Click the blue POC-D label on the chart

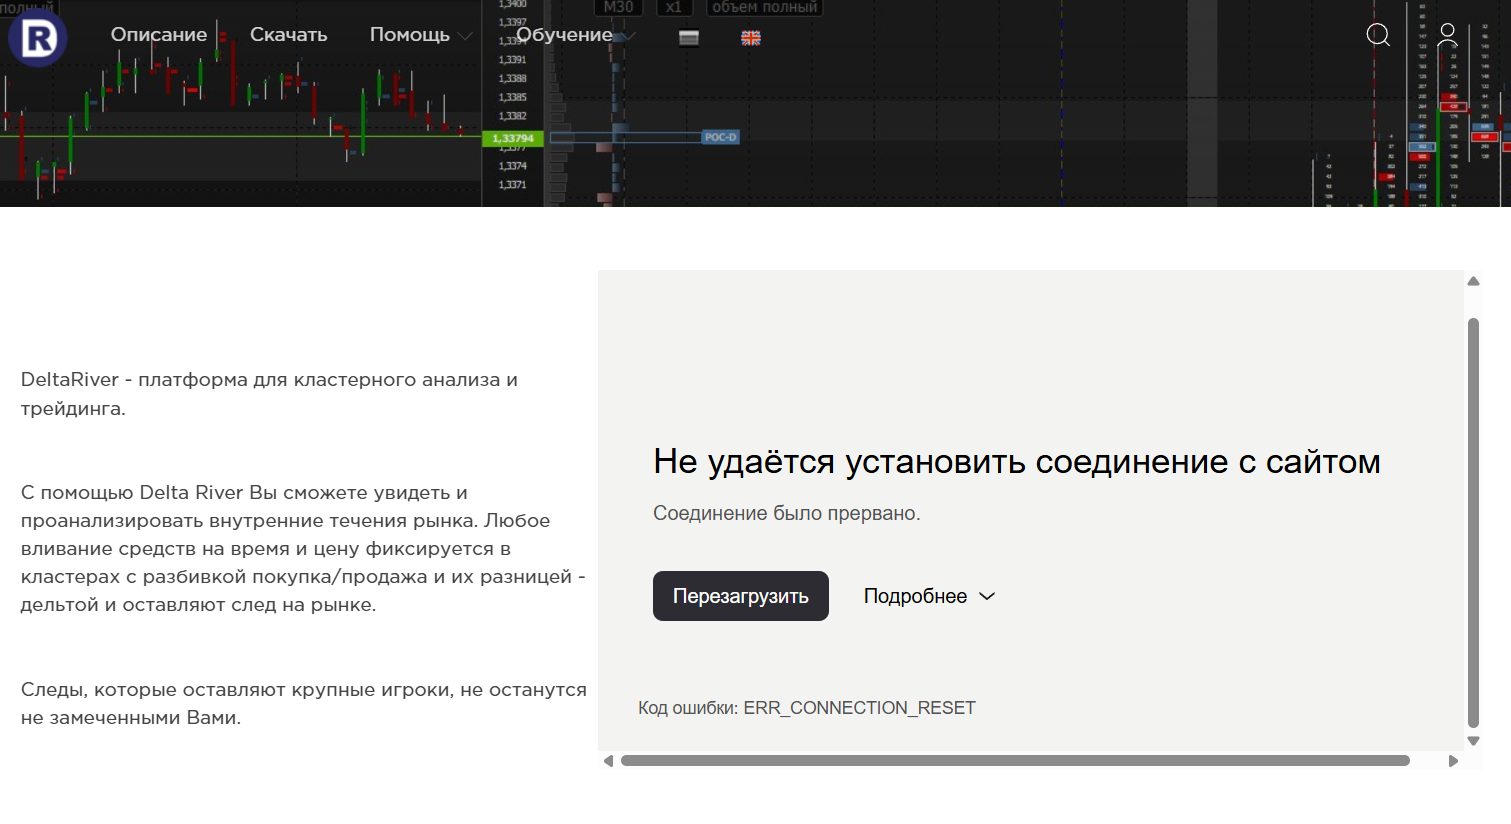tap(720, 137)
